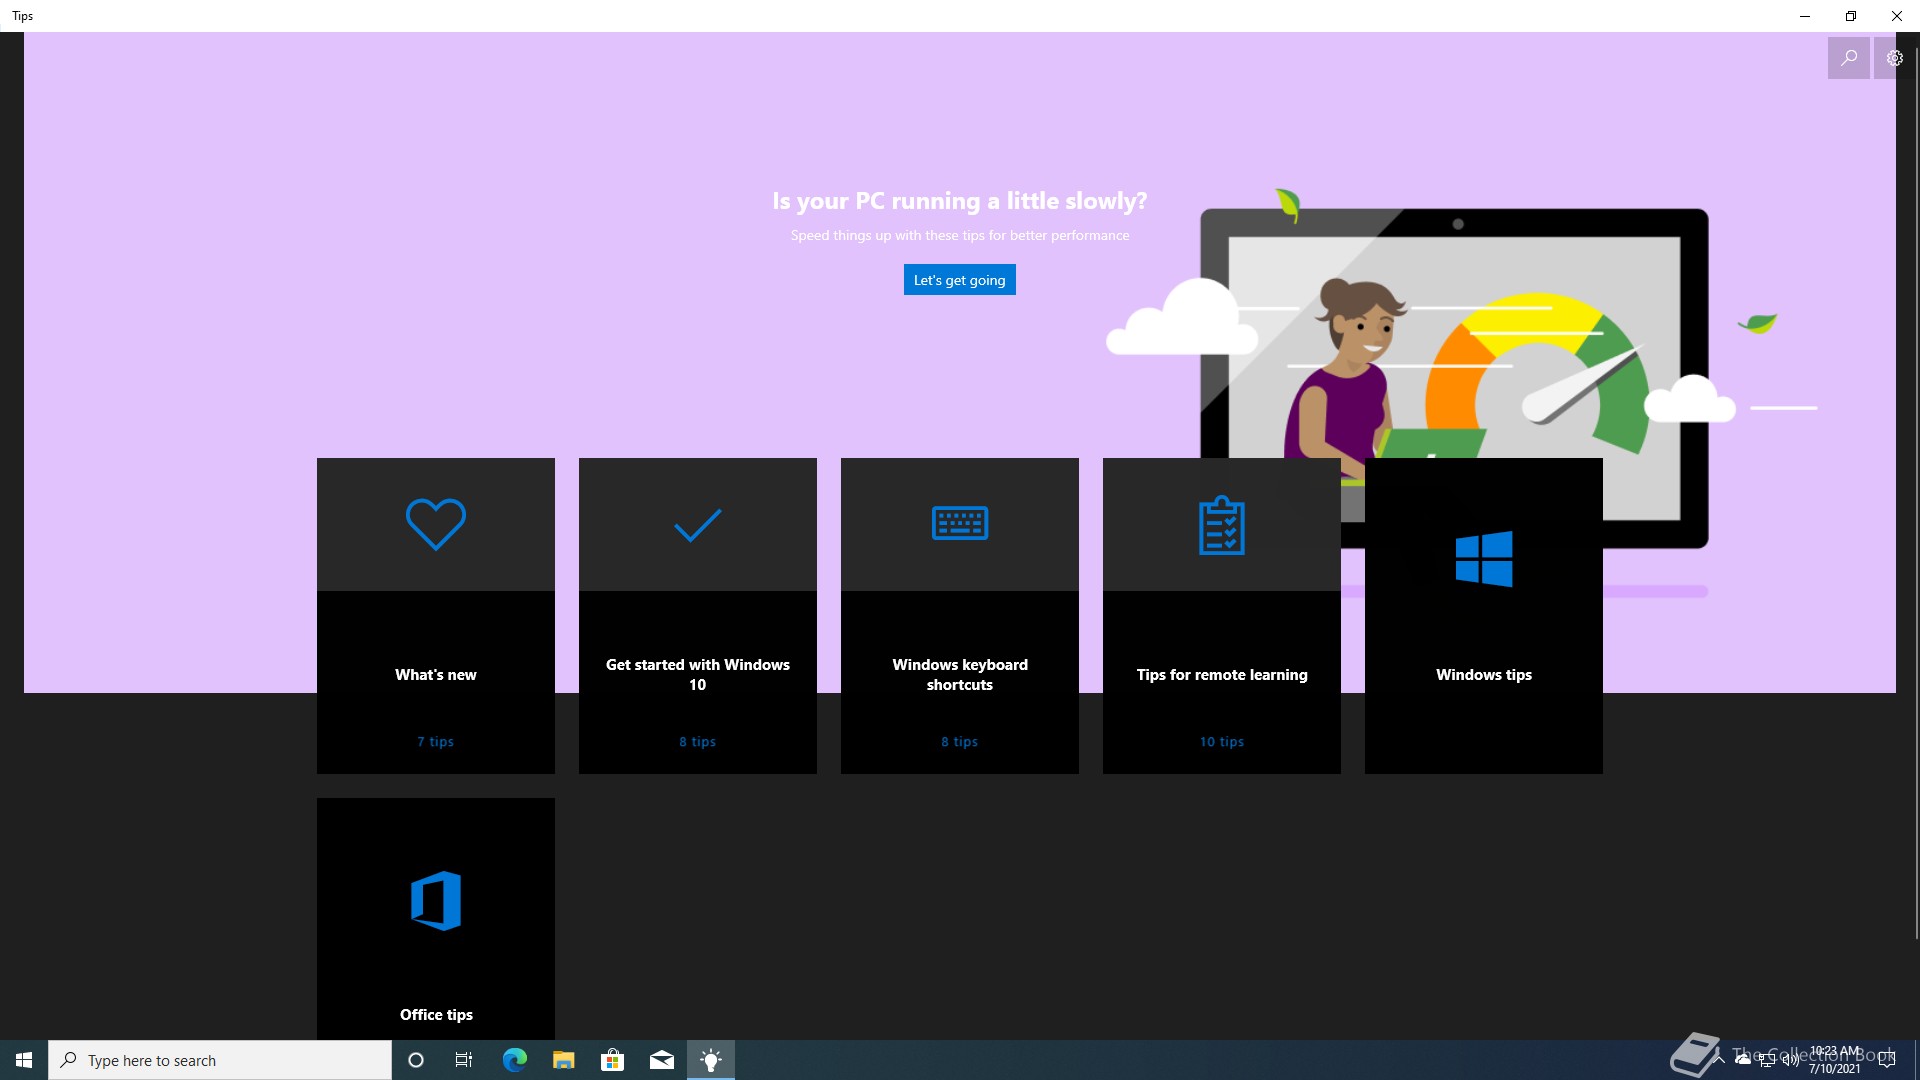Open Cortana from the taskbar
This screenshot has width=1920, height=1080.
[x=416, y=1060]
